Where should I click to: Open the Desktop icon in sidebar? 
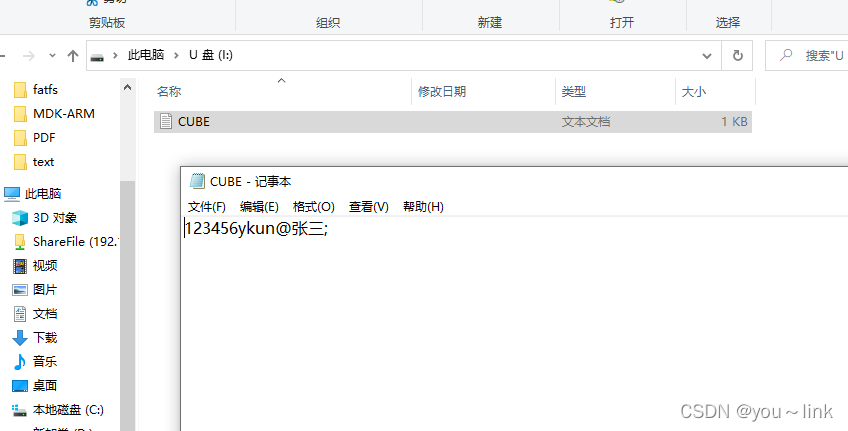click(x=20, y=386)
